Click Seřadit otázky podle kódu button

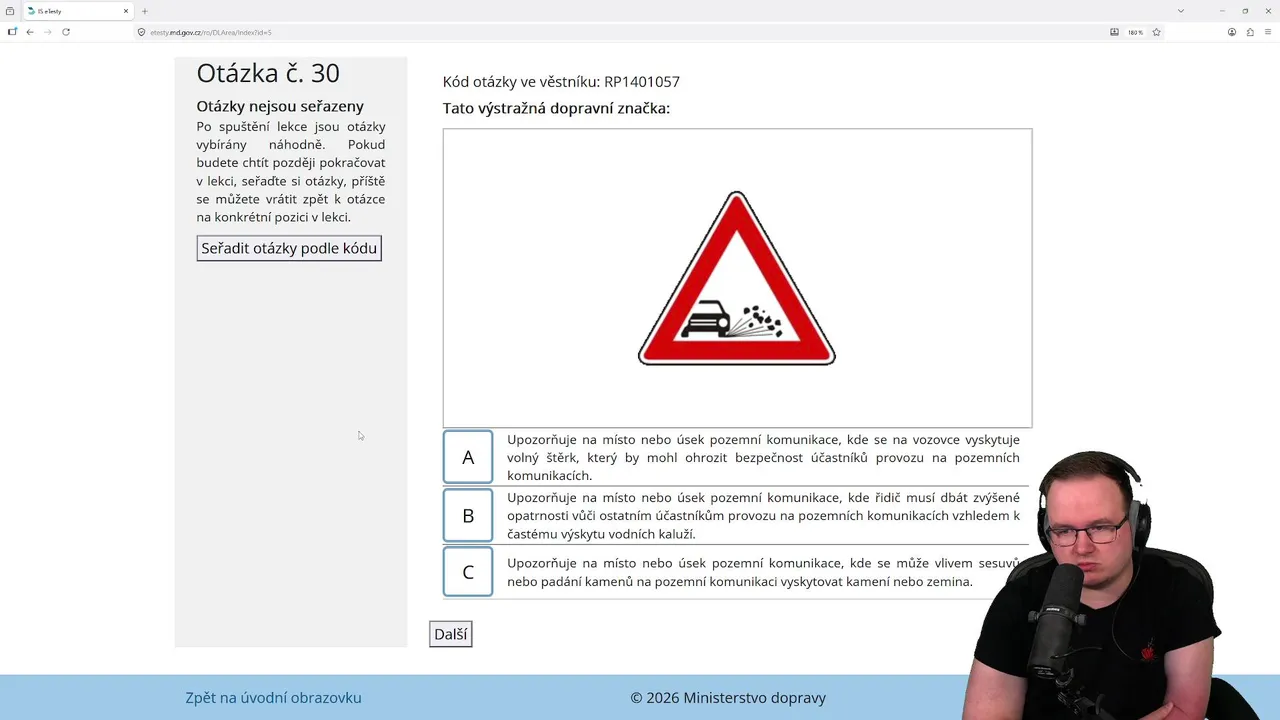(289, 248)
